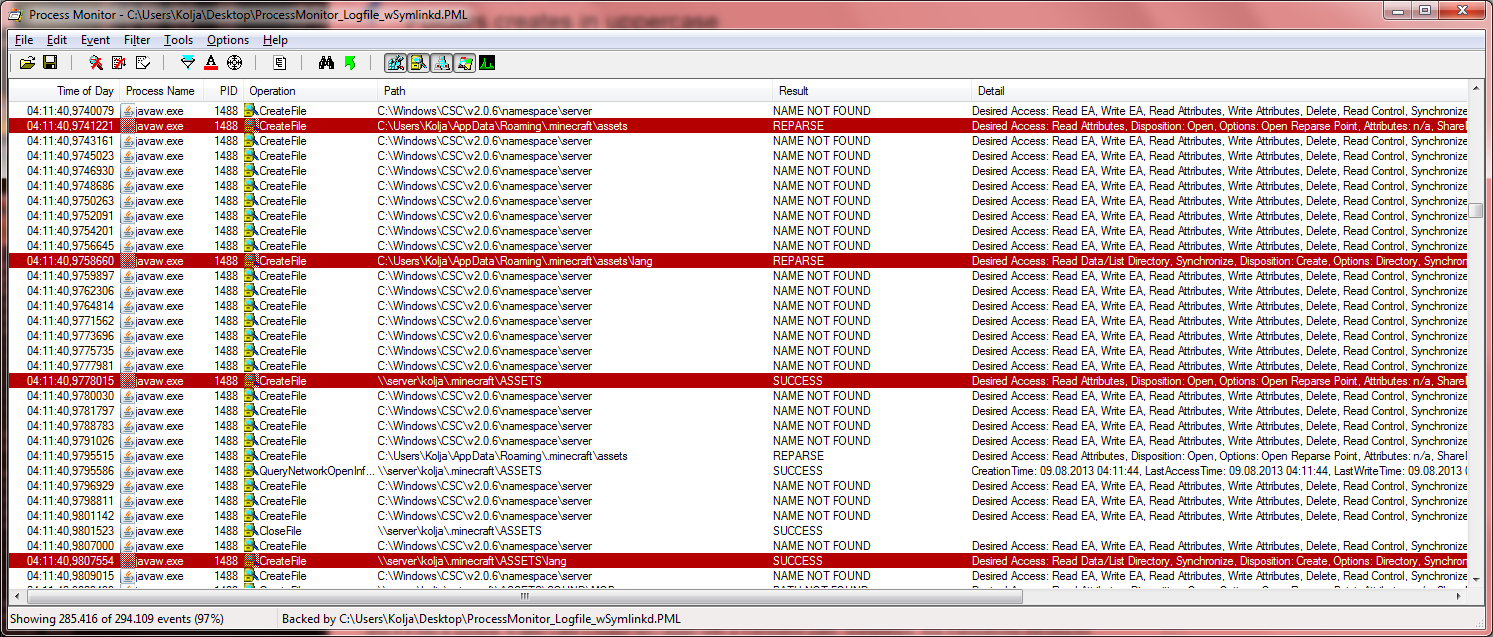Click the vertical scrollbar up arrow

click(x=1476, y=90)
